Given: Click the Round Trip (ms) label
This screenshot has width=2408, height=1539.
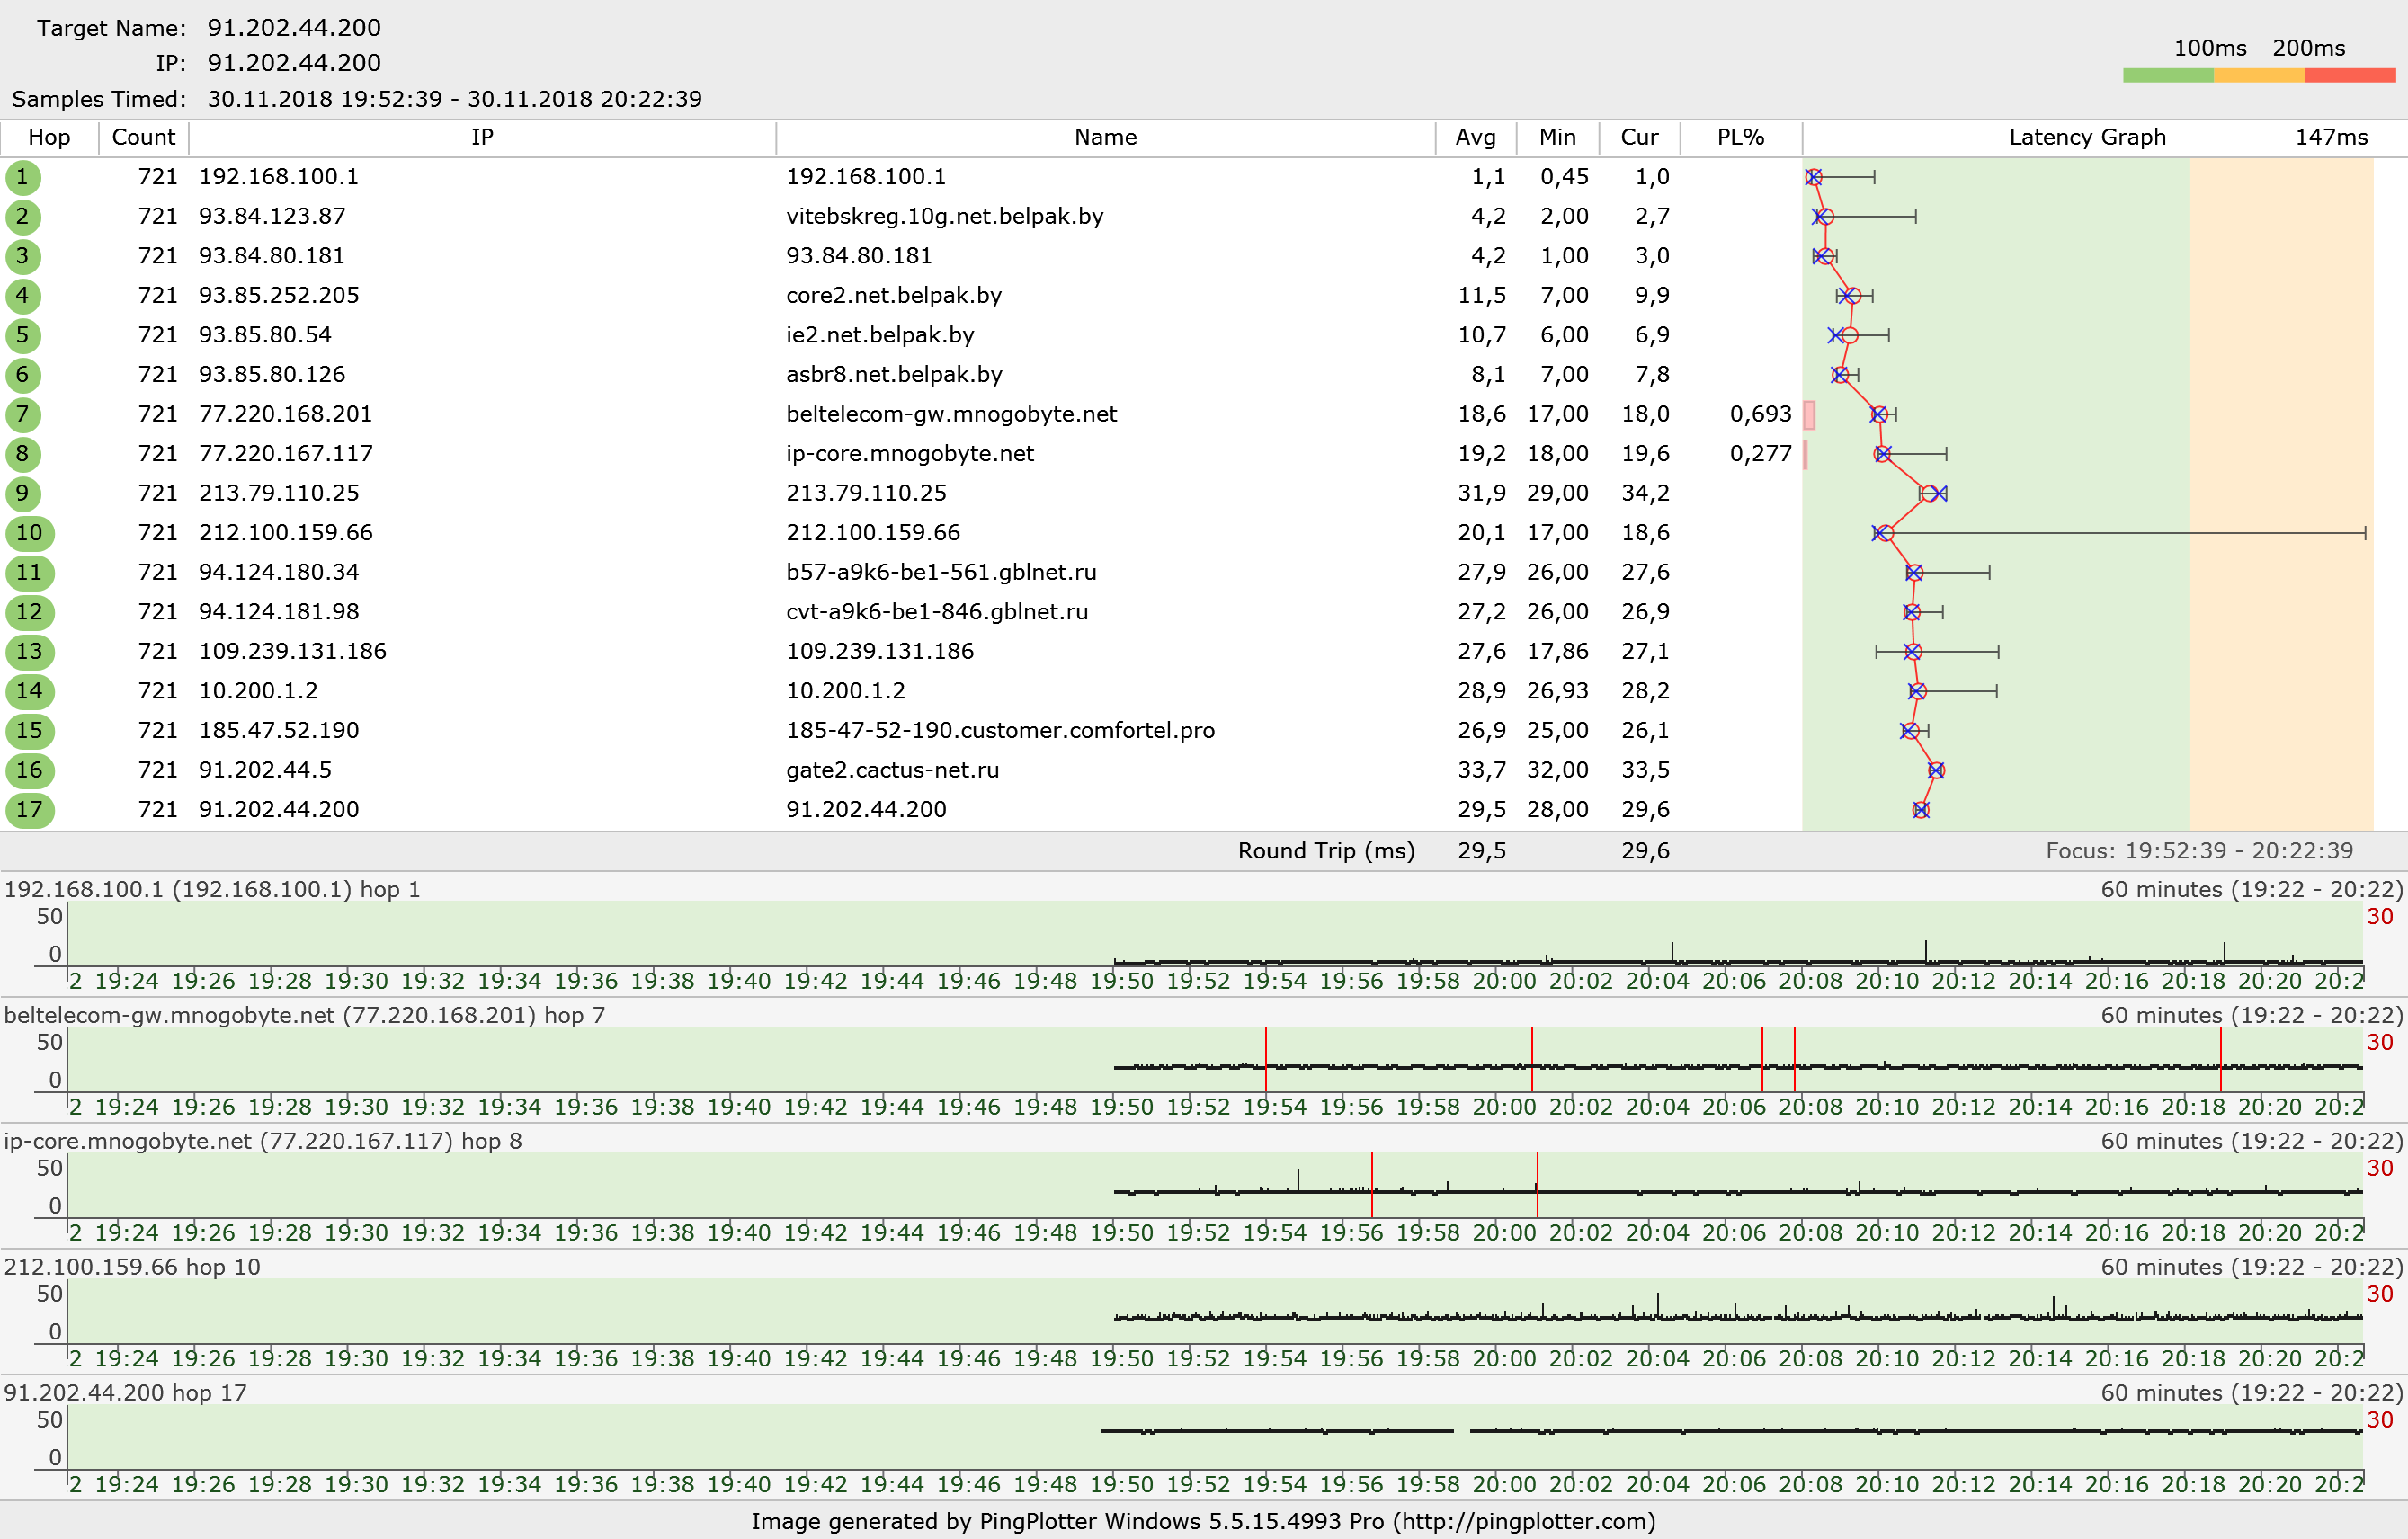Looking at the screenshot, I should point(1326,851).
